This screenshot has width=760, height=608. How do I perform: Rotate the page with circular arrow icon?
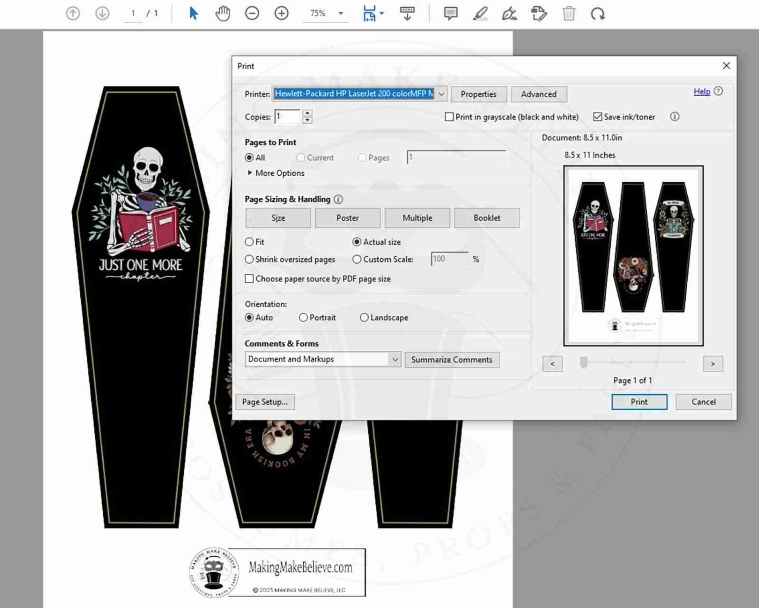[598, 13]
